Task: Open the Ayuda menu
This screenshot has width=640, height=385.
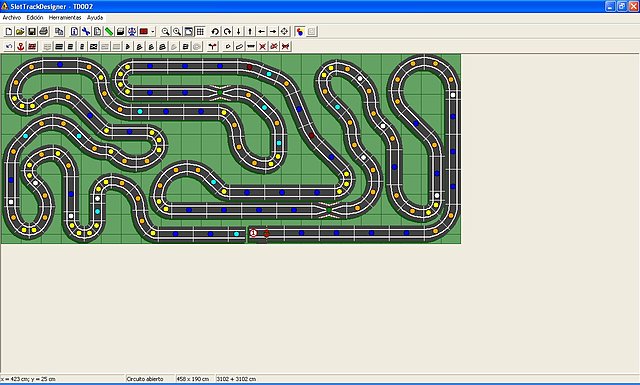Action: 95,18
